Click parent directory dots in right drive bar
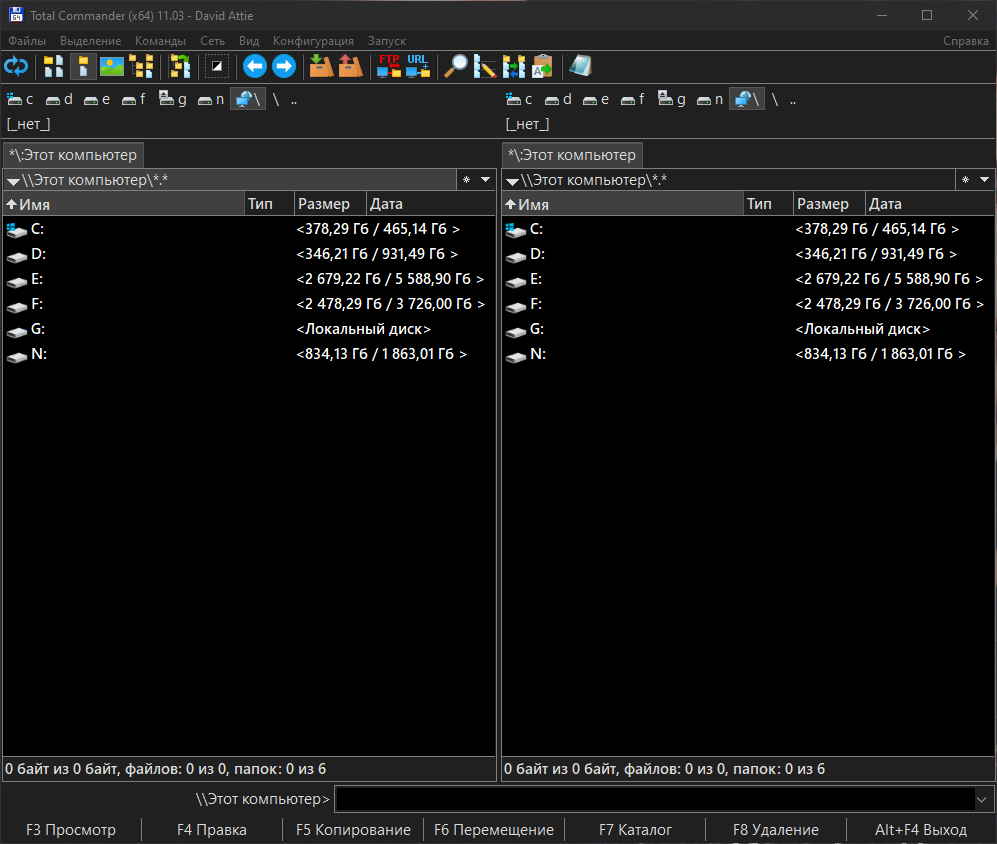This screenshot has height=844, width=997. [793, 99]
